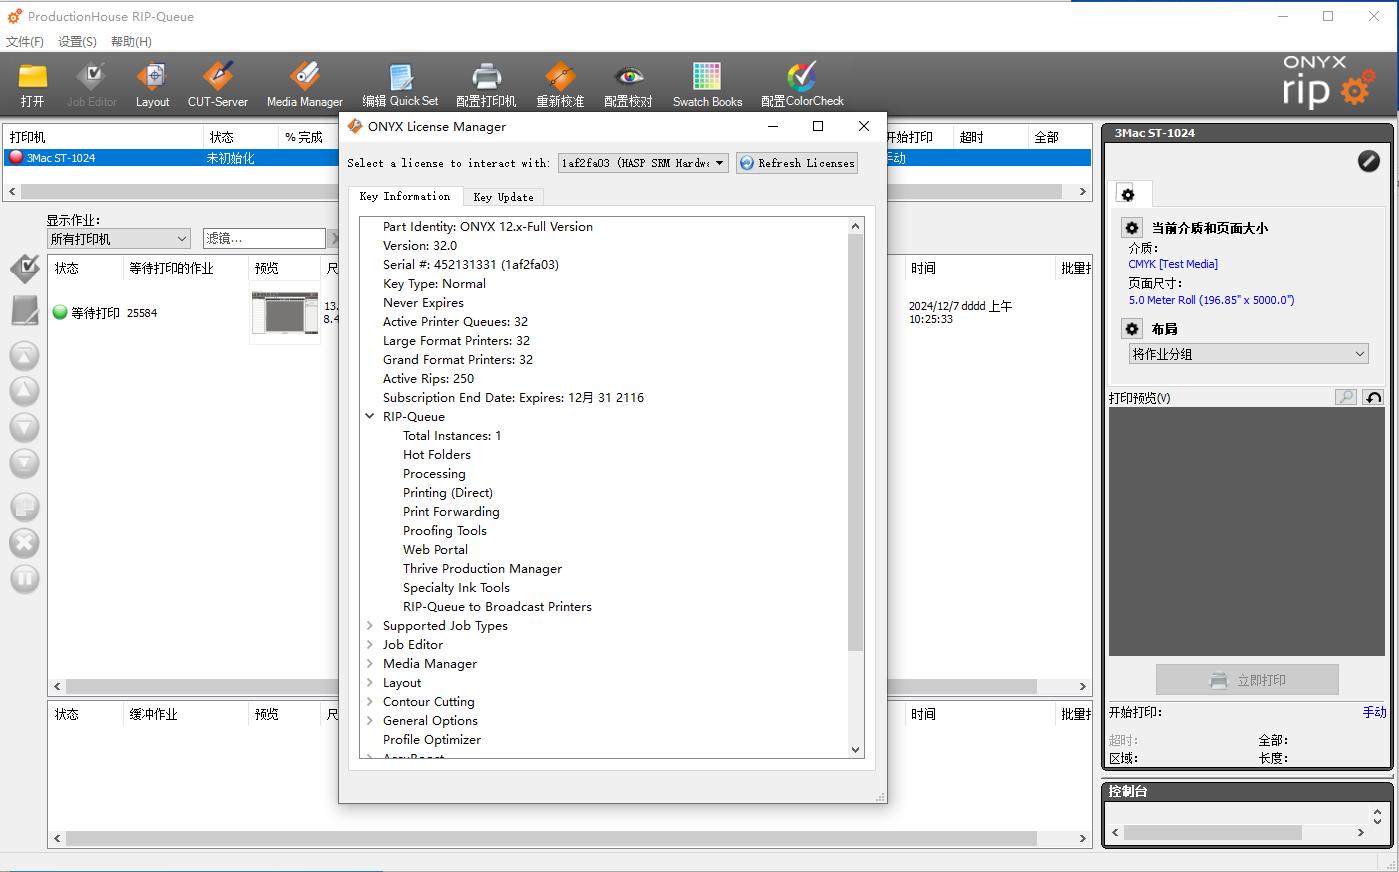Click the 重新校准 recalibrate toolbar icon
Image resolution: width=1399 pixels, height=872 pixels.
pyautogui.click(x=560, y=77)
